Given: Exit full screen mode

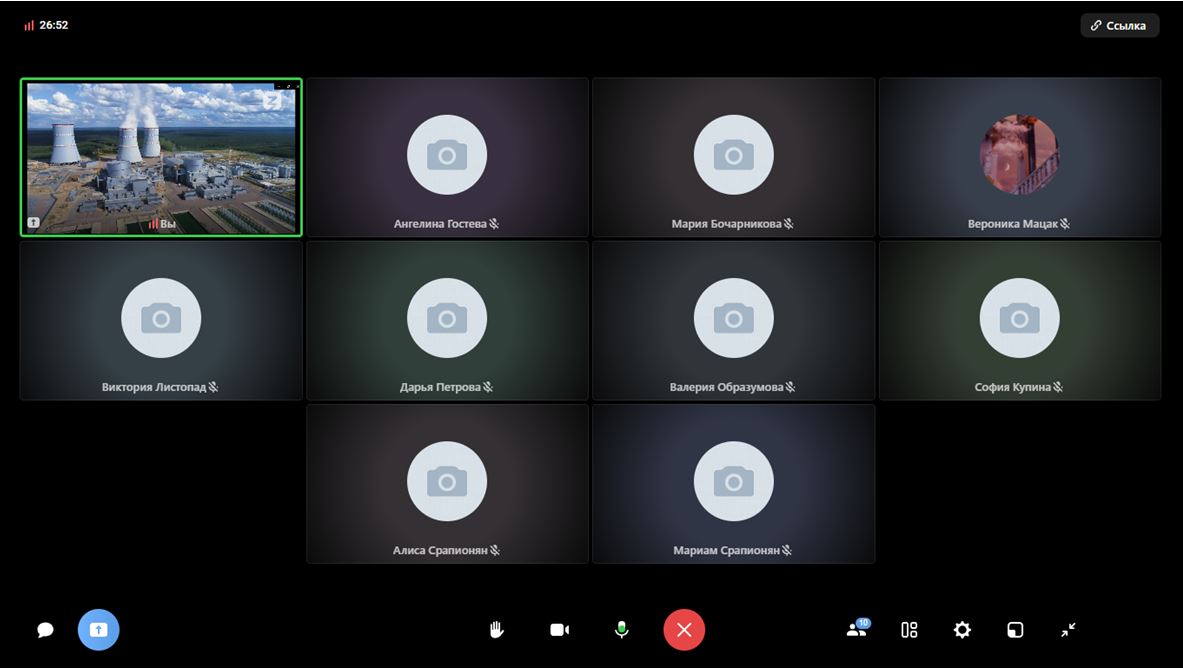Looking at the screenshot, I should 1068,630.
